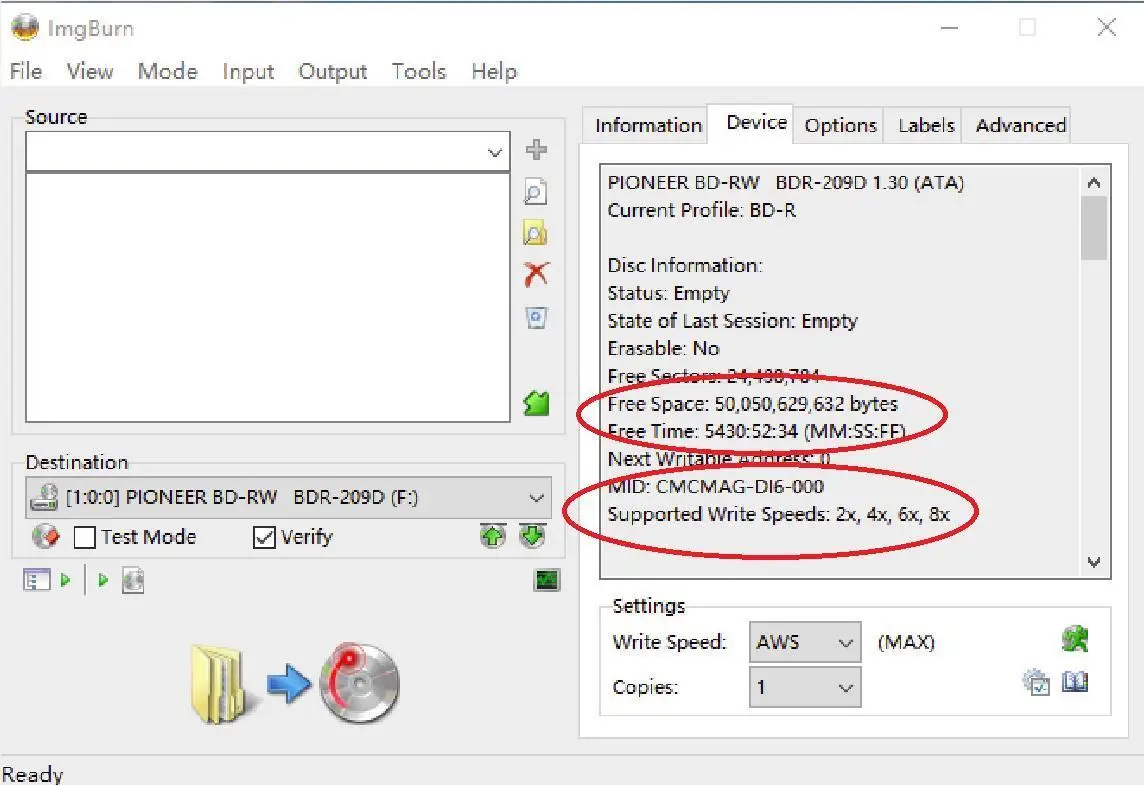Click the green up arrow beside Source list

(x=536, y=403)
